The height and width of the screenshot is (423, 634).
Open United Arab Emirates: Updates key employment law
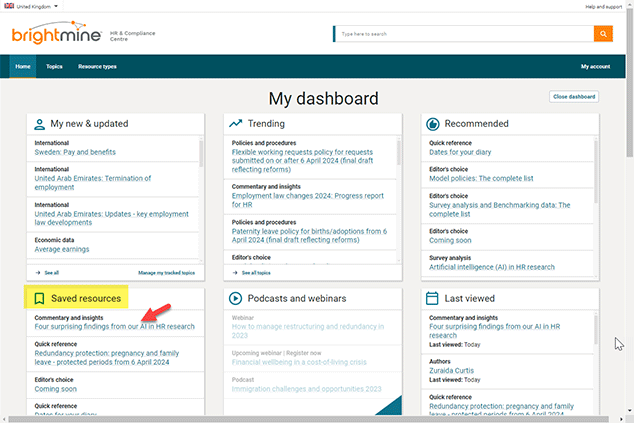[x=112, y=218]
